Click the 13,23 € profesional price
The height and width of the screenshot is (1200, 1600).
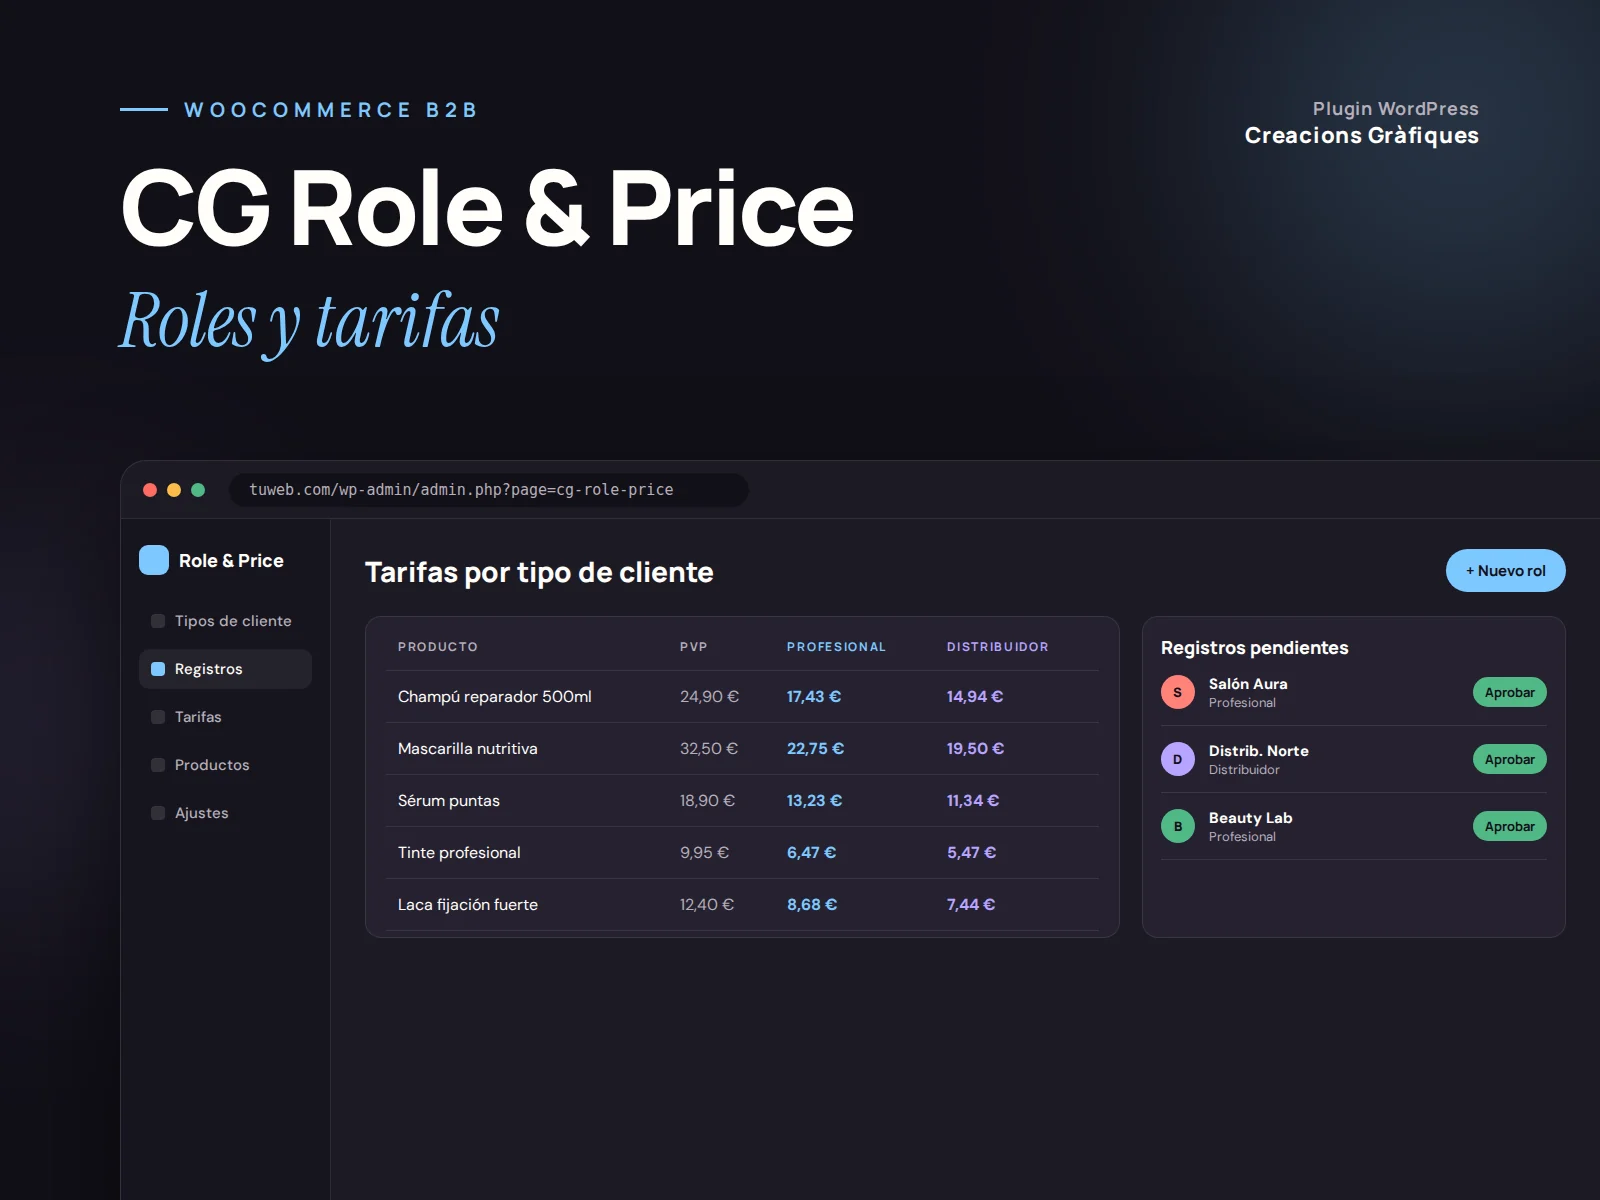click(814, 801)
